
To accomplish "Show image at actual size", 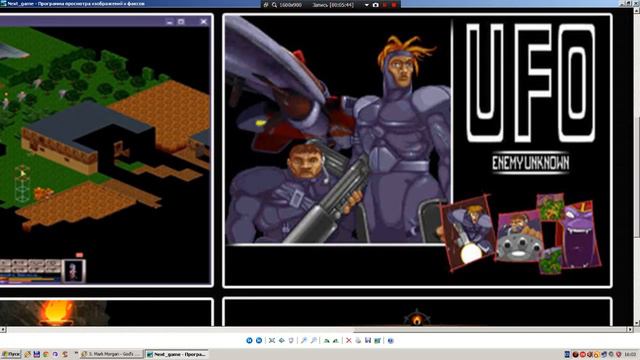I will (282, 340).
